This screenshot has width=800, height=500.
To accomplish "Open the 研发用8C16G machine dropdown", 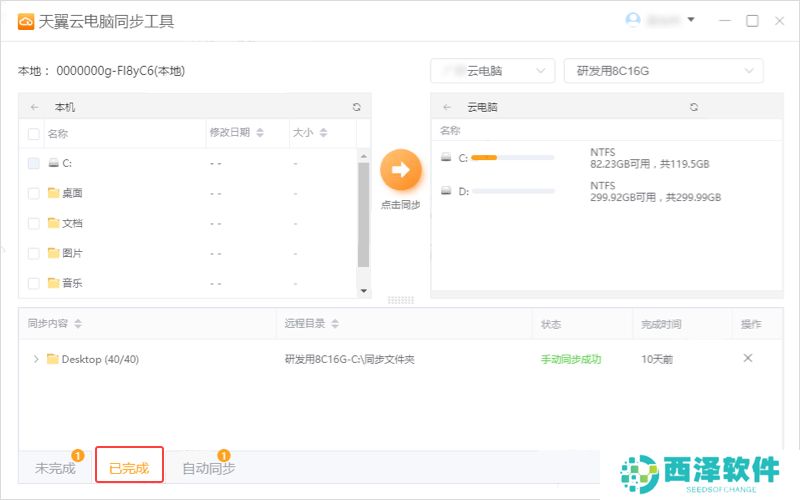I will (663, 71).
